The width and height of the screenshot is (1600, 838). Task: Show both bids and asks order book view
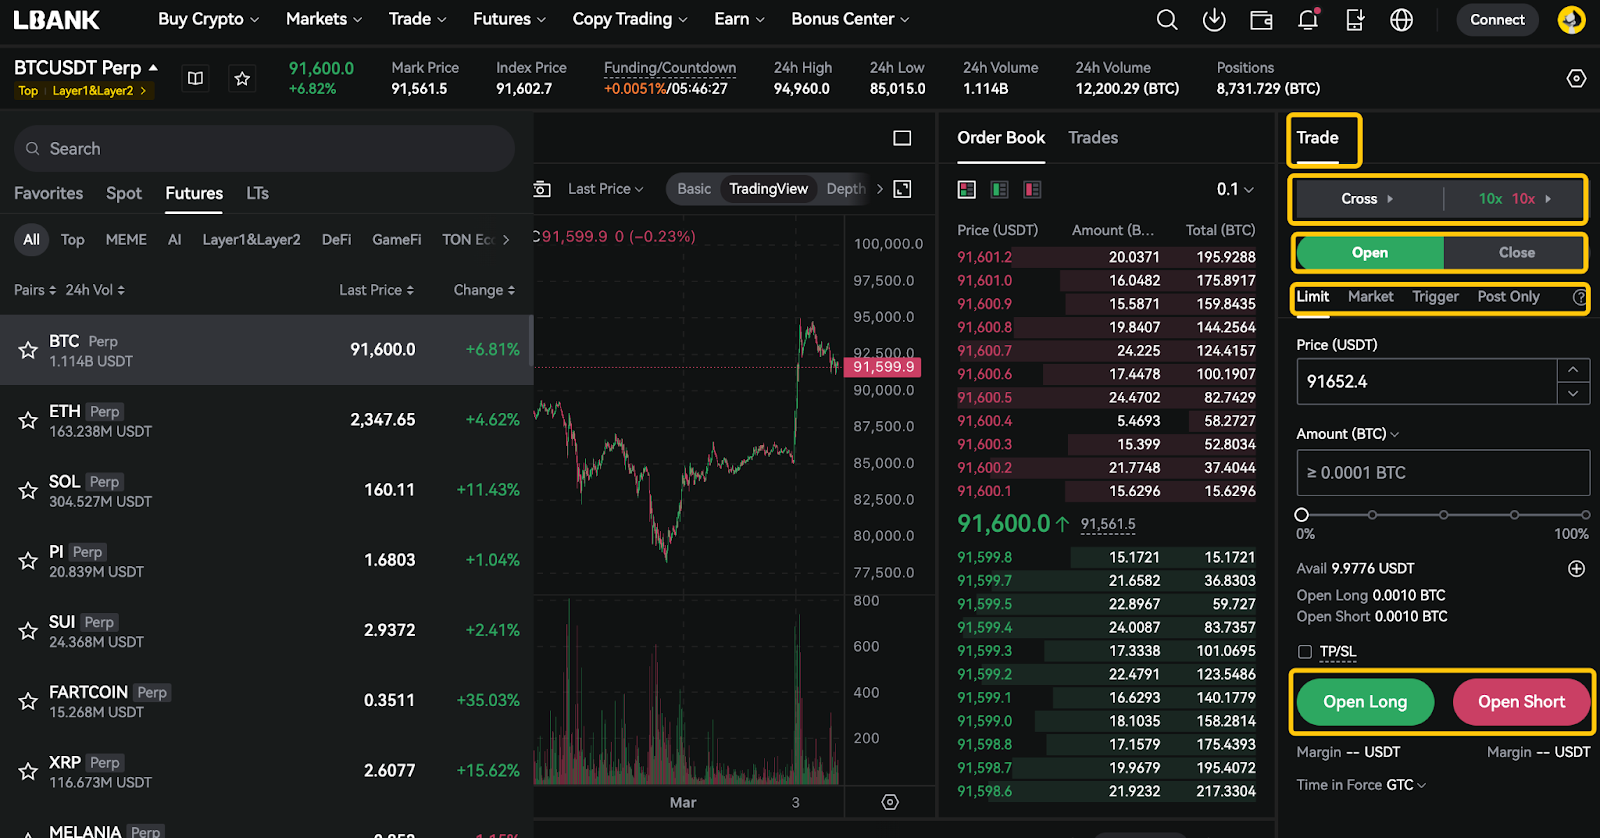(966, 189)
